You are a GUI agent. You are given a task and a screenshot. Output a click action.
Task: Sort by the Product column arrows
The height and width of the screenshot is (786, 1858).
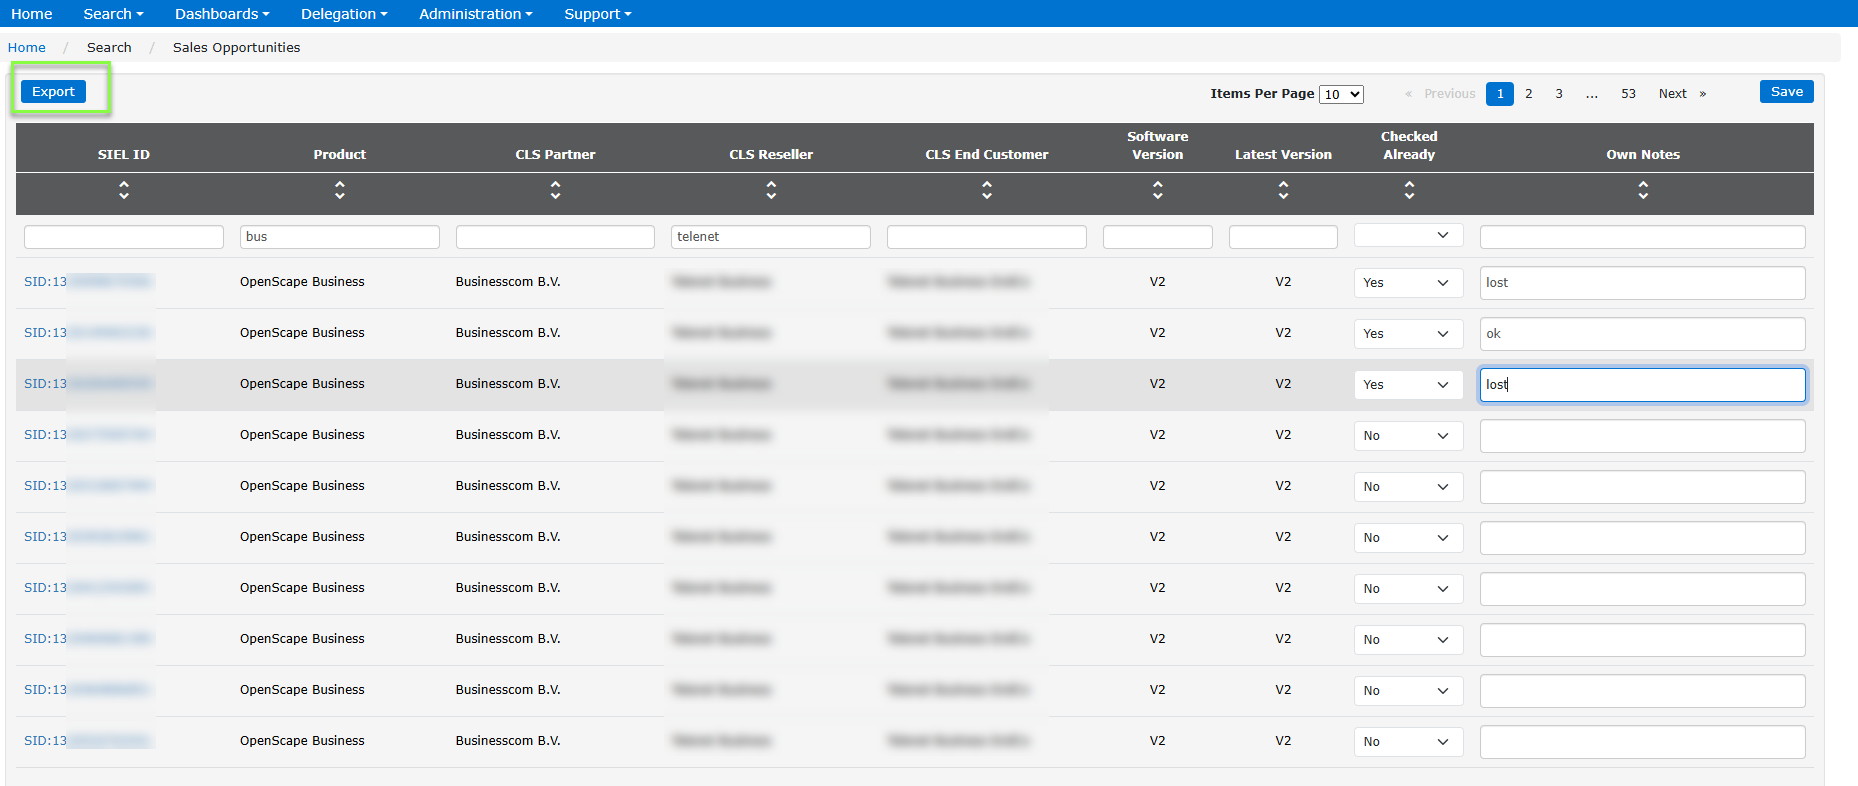[340, 190]
